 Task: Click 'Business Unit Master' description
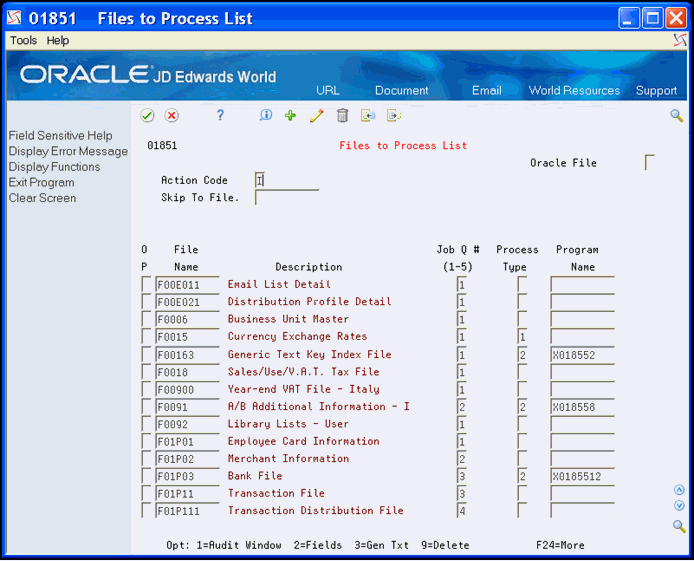288,319
